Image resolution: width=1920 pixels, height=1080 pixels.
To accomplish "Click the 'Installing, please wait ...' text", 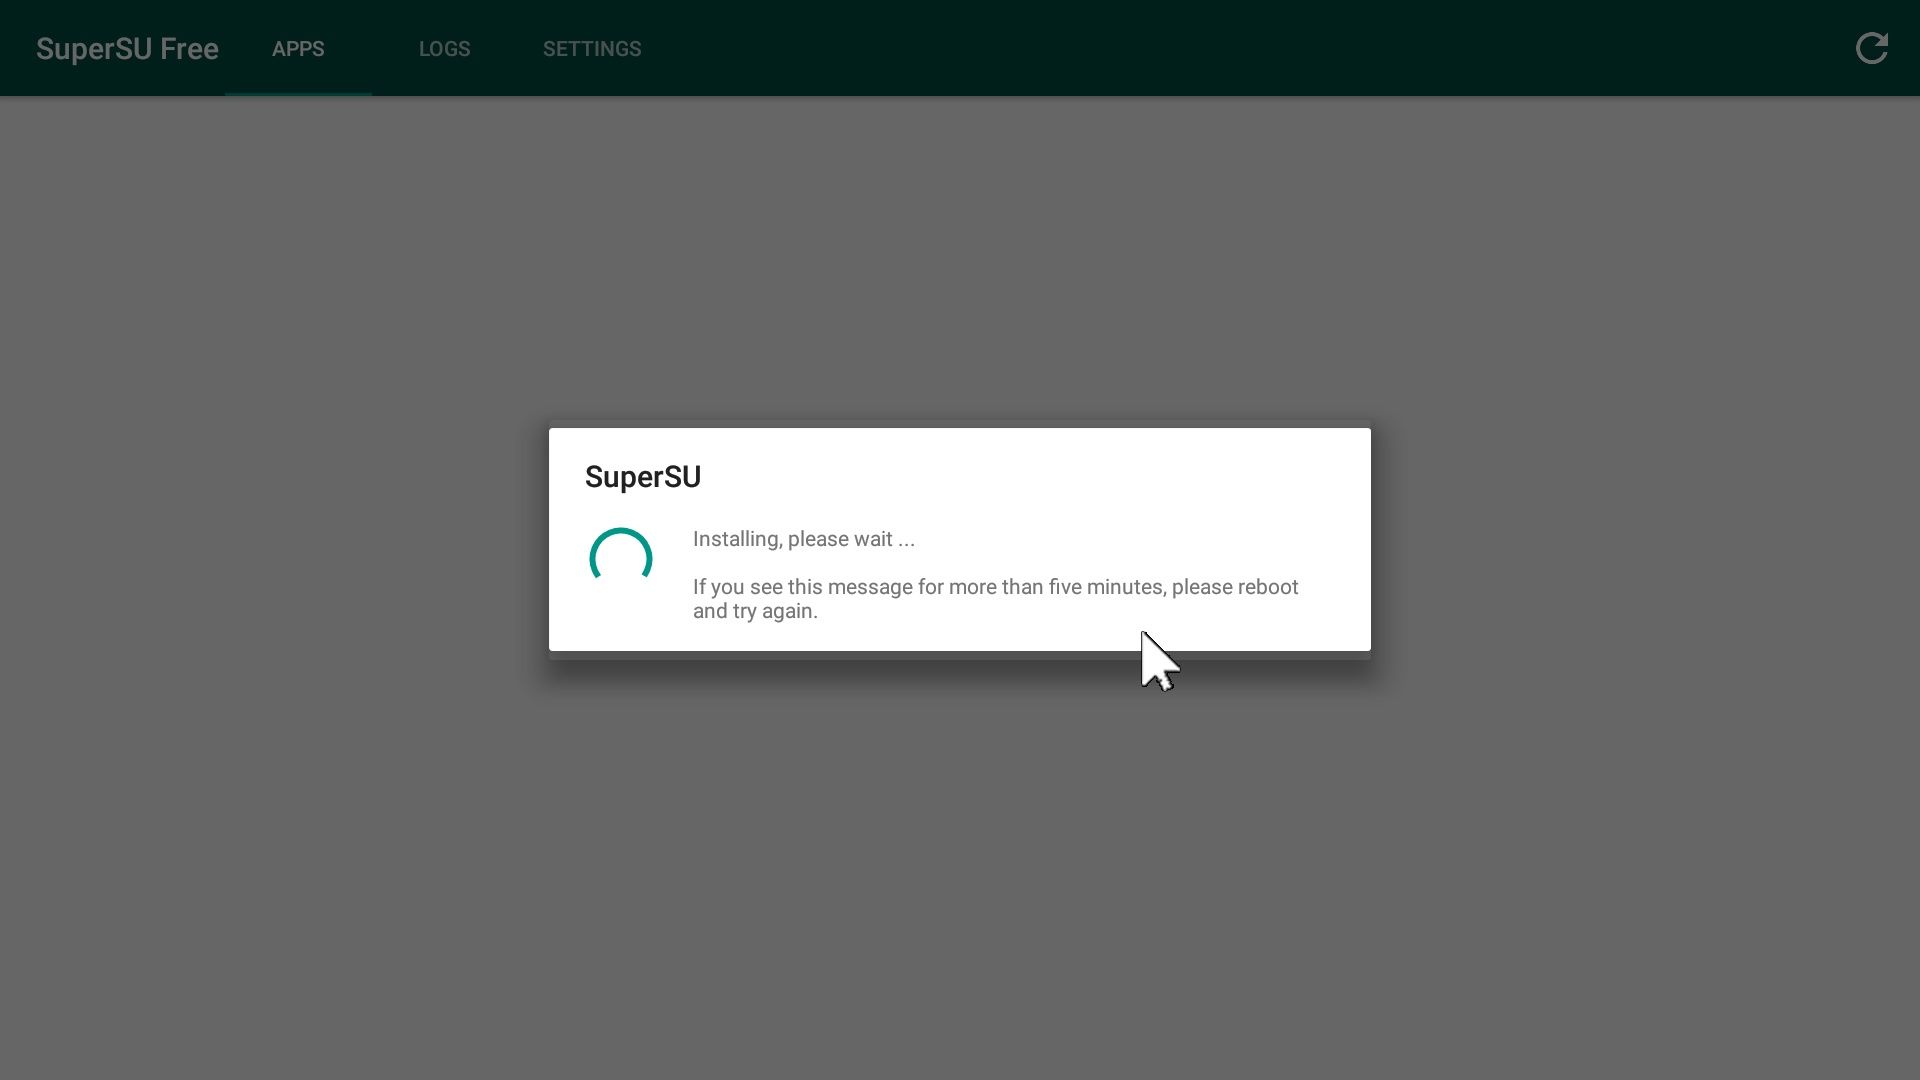I will 804,539.
